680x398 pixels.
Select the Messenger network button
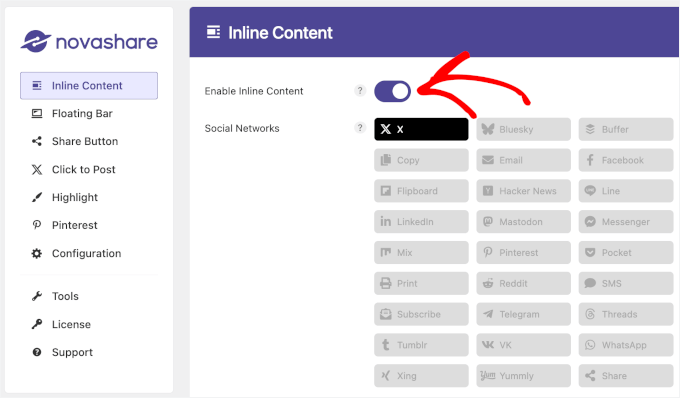[x=626, y=222]
